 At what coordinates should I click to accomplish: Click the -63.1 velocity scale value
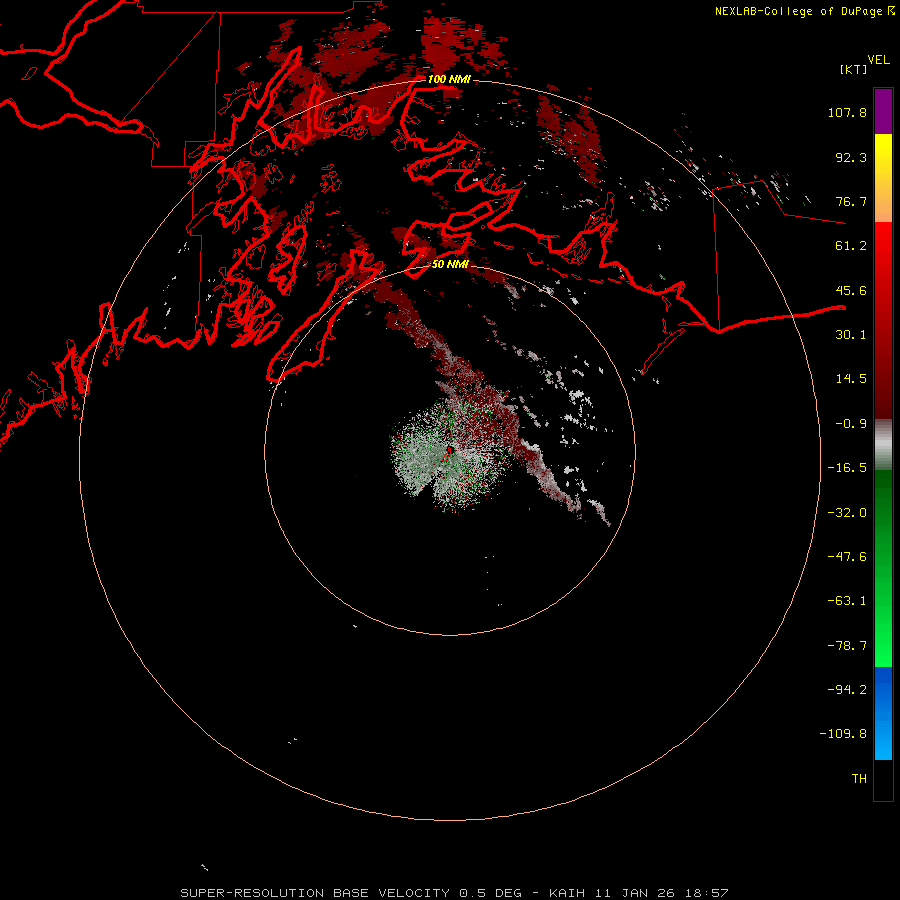(x=847, y=601)
